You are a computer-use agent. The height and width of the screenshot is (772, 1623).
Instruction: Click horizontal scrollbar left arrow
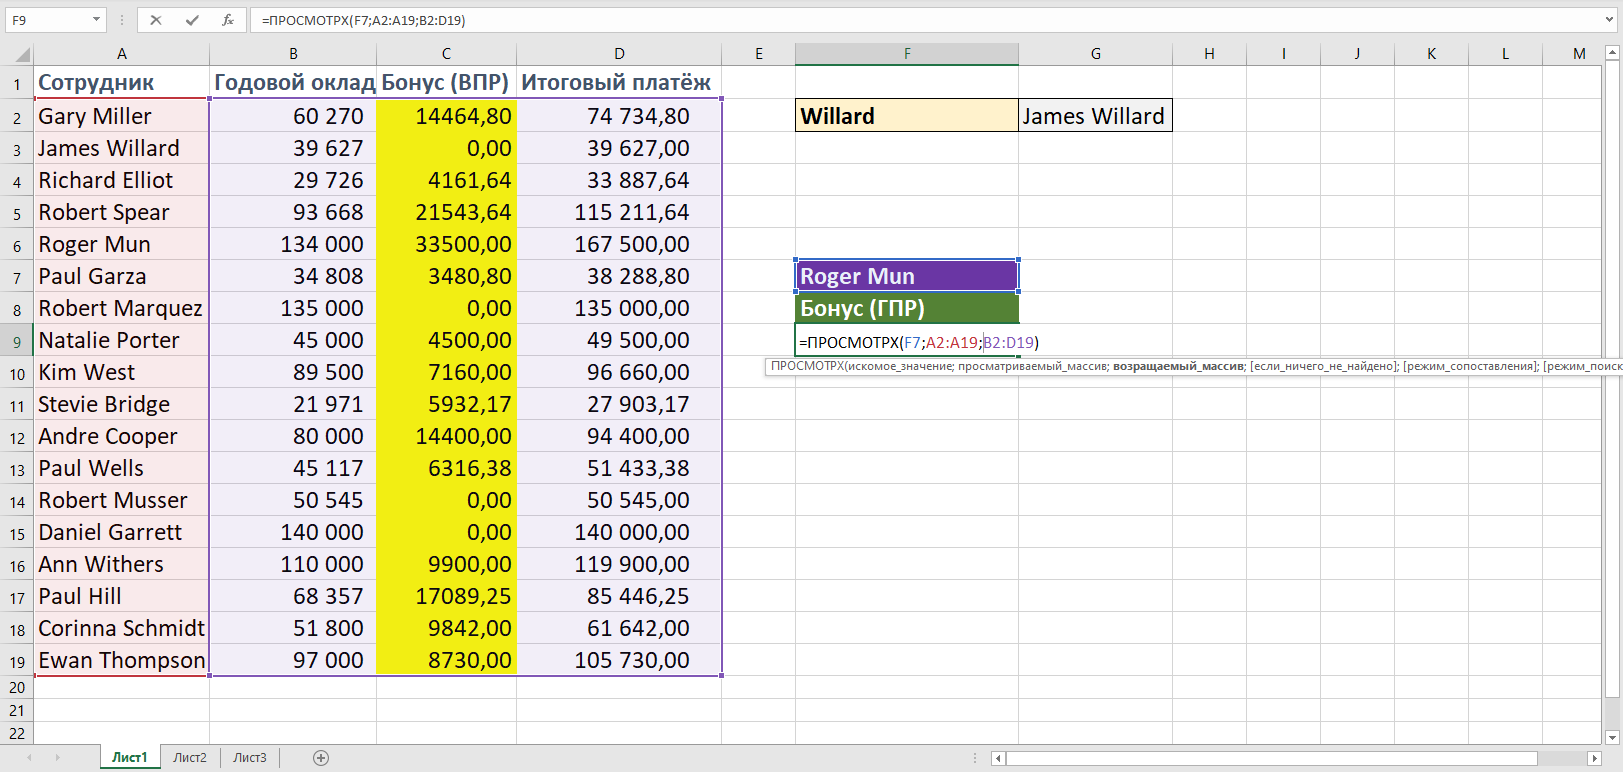(998, 758)
